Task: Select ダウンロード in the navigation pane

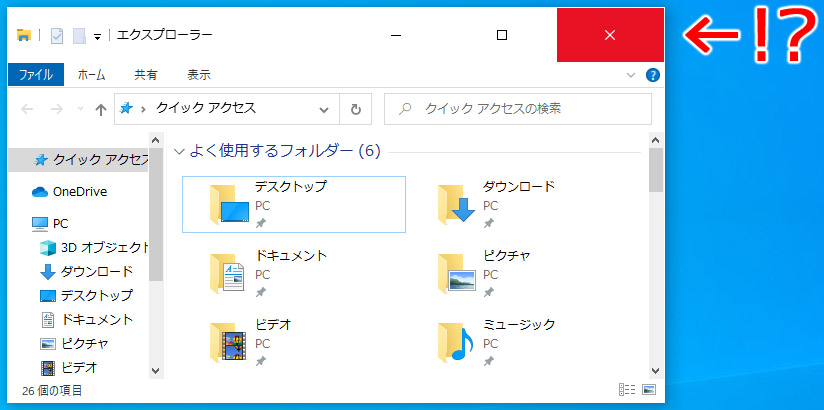Action: click(x=87, y=272)
